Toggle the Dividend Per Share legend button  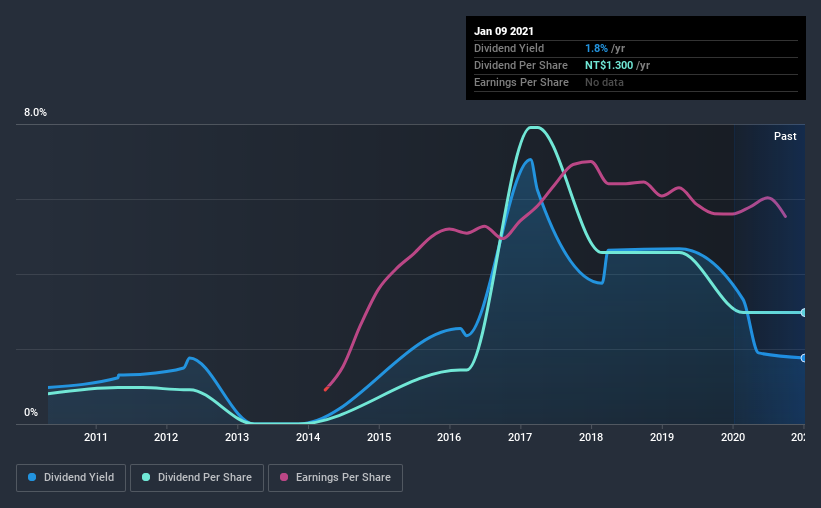pos(197,478)
